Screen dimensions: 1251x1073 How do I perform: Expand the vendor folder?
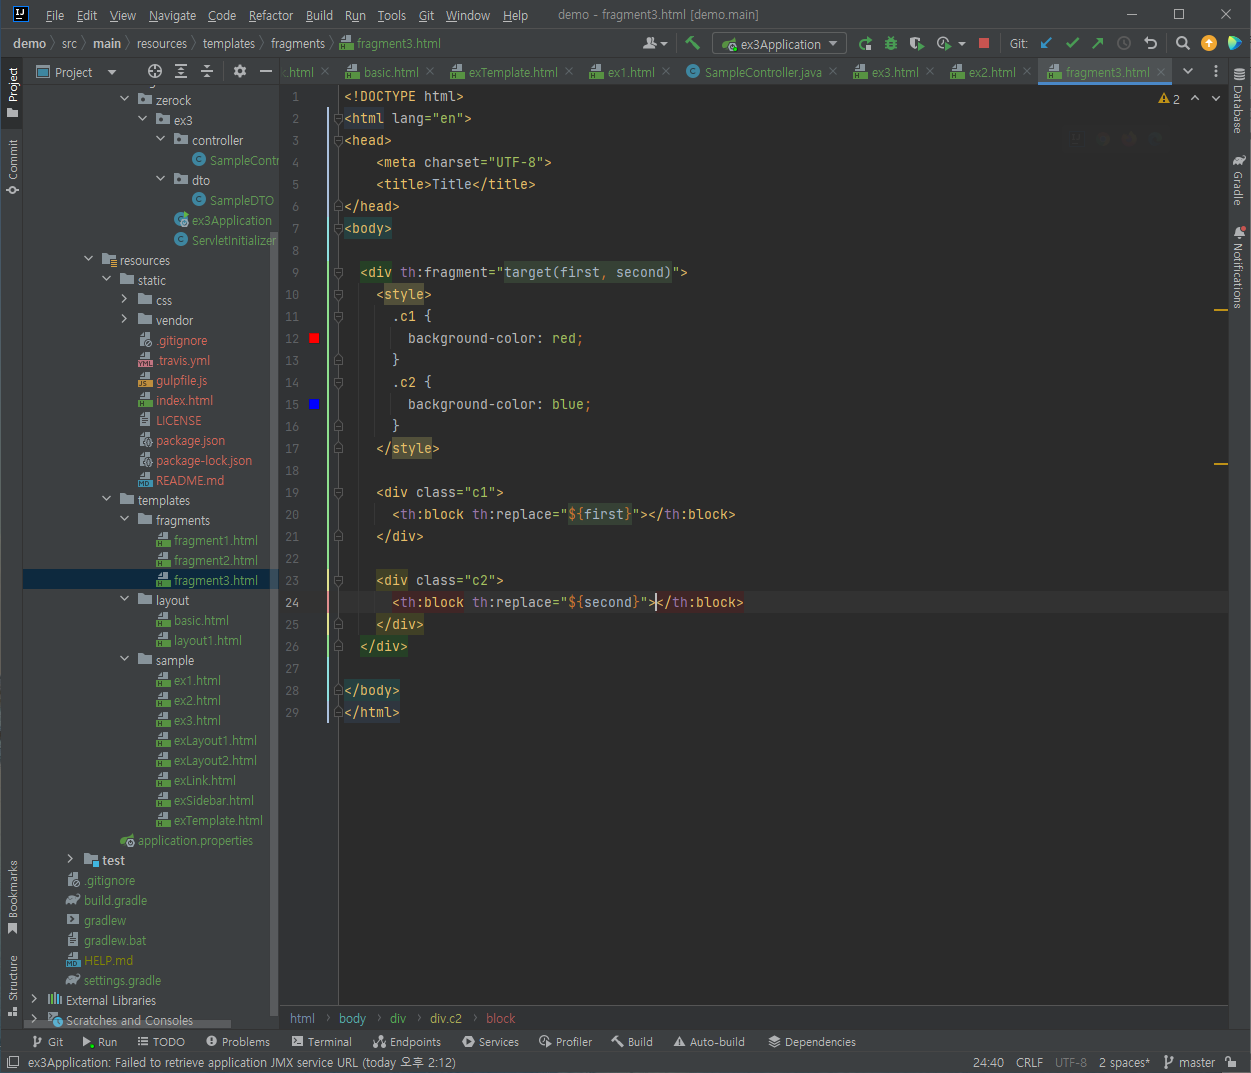[x=125, y=319]
